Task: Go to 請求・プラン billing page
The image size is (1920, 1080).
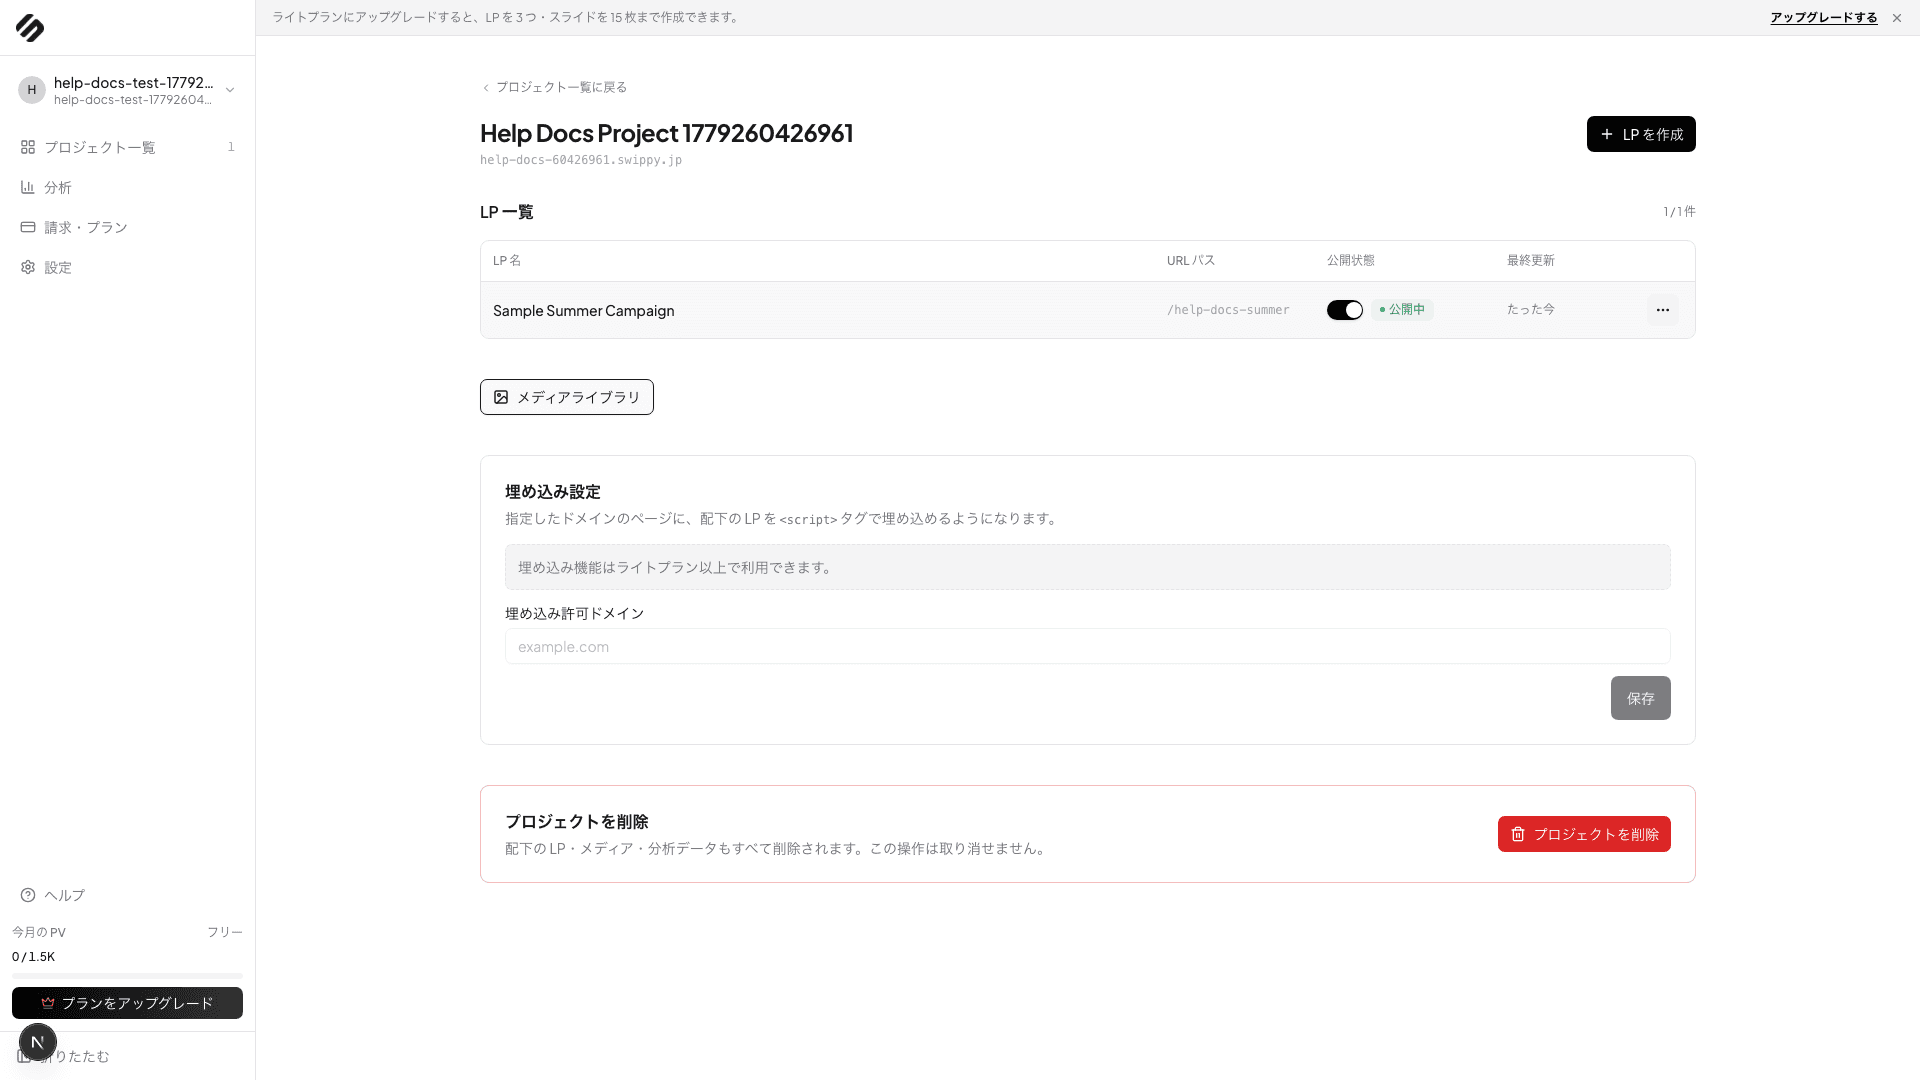Action: tap(127, 227)
